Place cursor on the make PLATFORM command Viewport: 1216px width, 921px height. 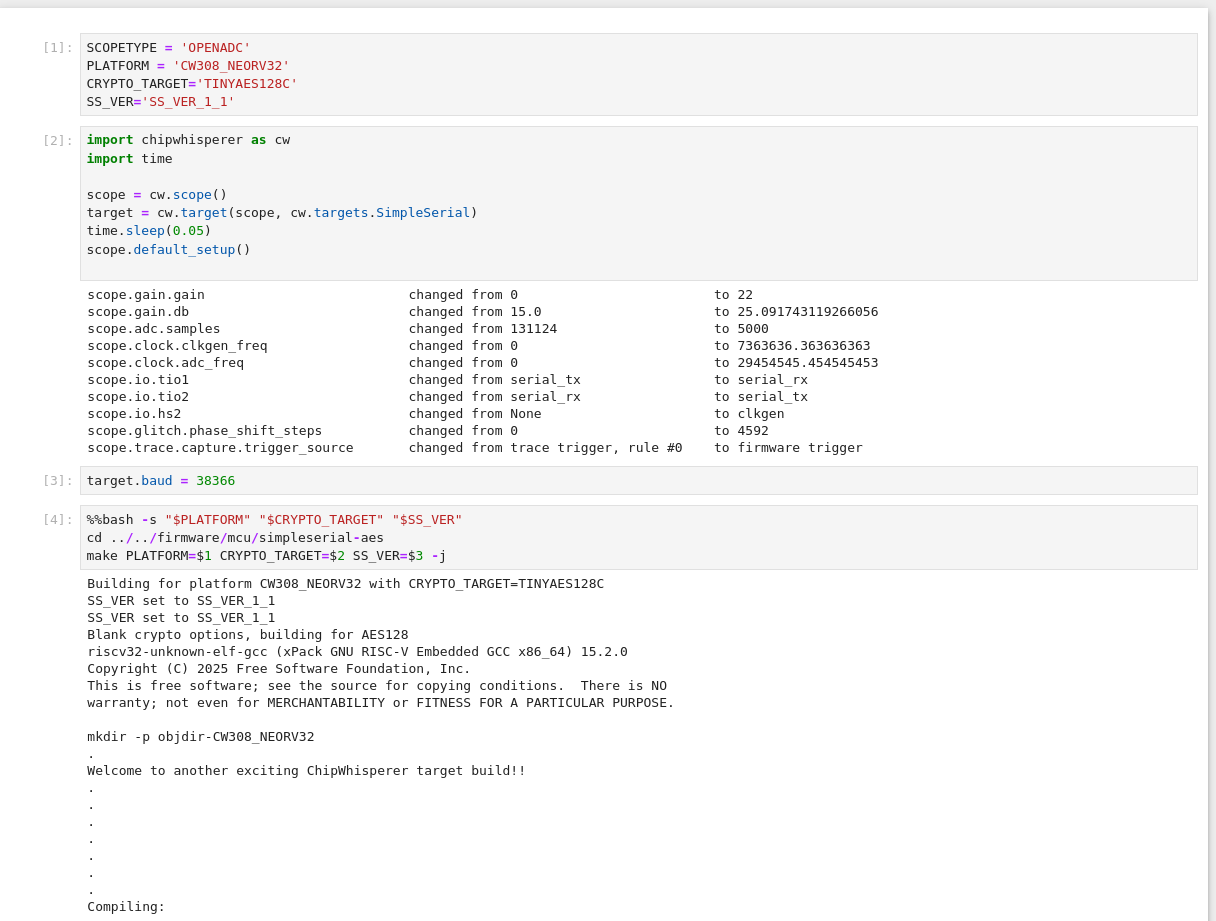pyautogui.click(x=266, y=555)
